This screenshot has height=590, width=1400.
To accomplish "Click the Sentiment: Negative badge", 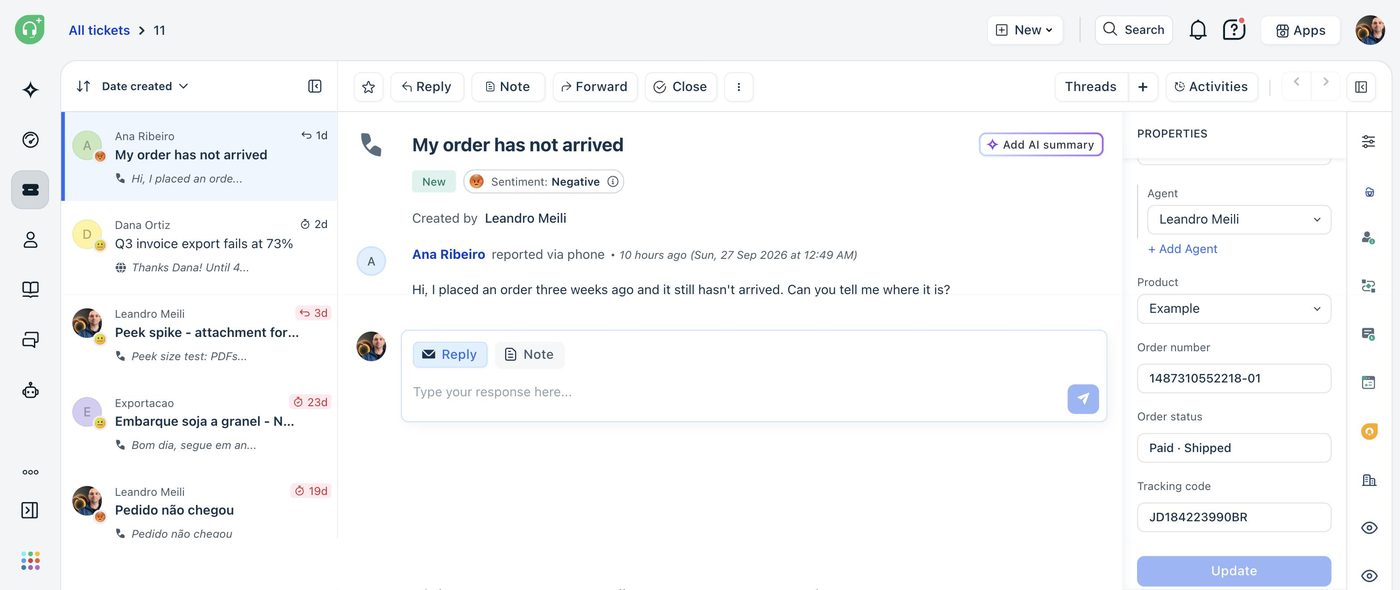I will [544, 181].
